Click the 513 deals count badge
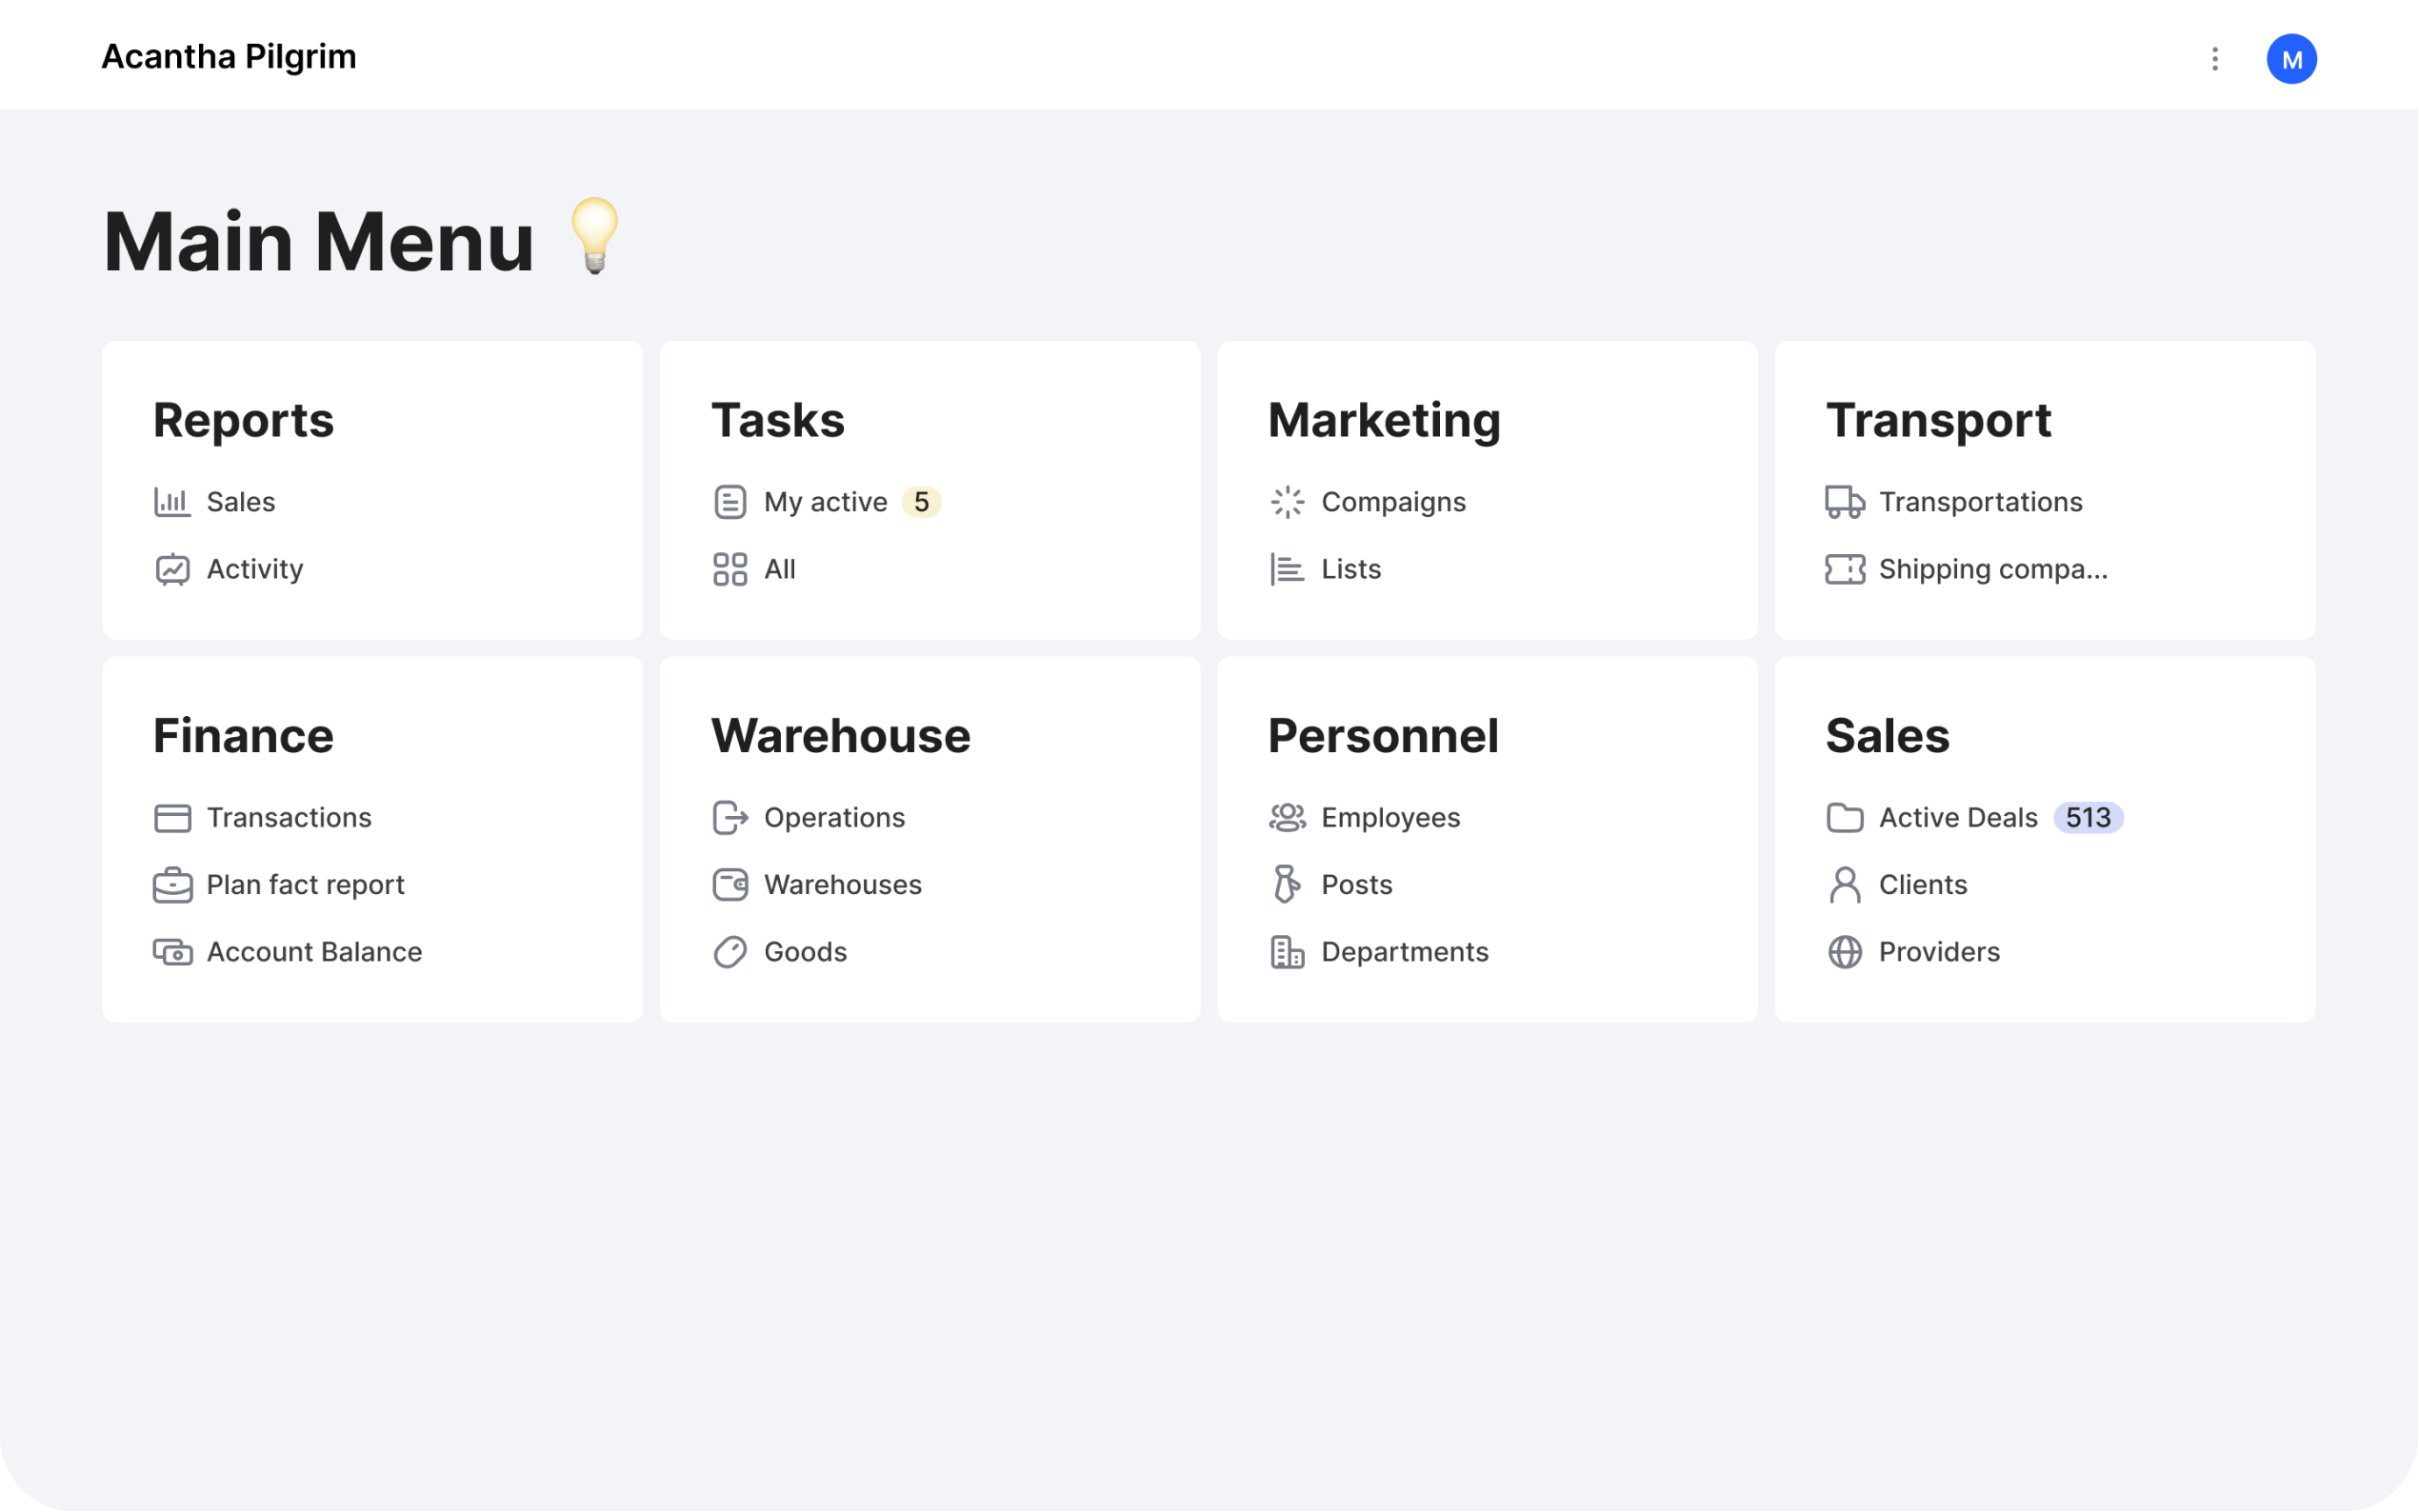2419x1512 pixels. (x=2087, y=818)
